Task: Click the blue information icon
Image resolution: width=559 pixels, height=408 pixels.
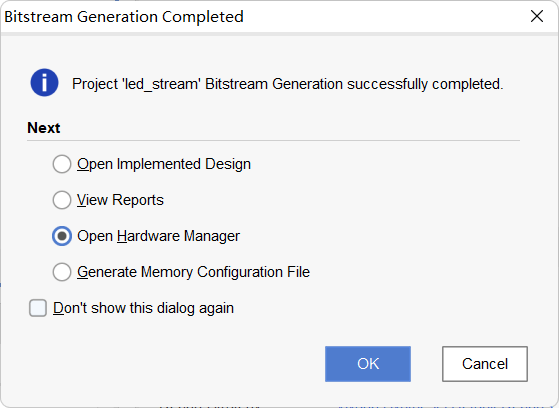Action: pyautogui.click(x=44, y=82)
